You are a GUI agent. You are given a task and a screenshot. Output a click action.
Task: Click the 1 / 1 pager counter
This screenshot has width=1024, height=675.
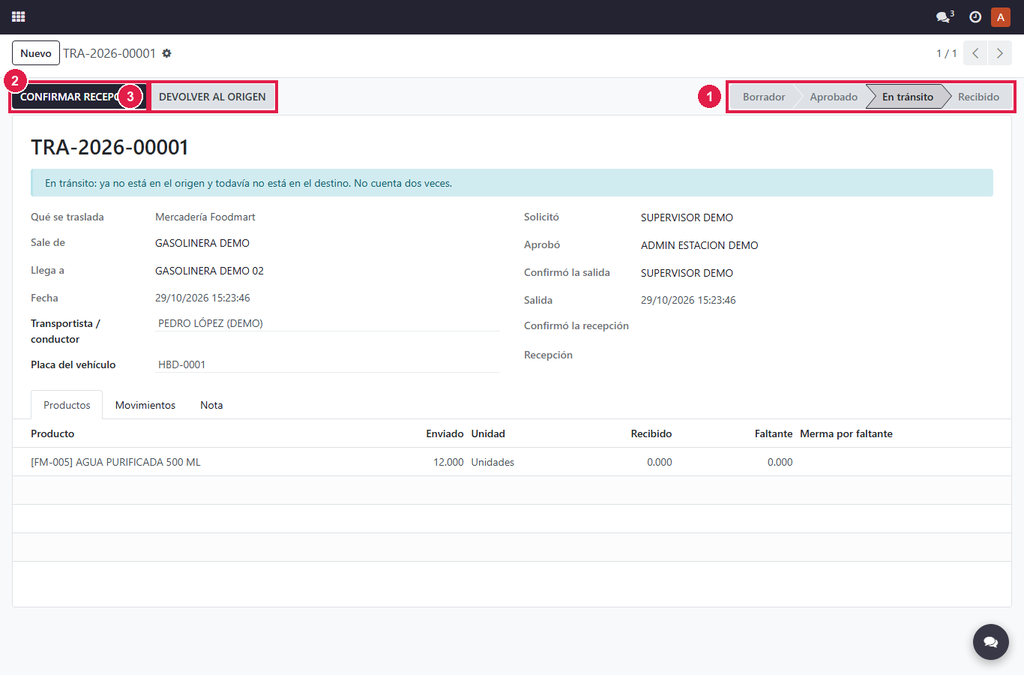pyautogui.click(x=946, y=54)
